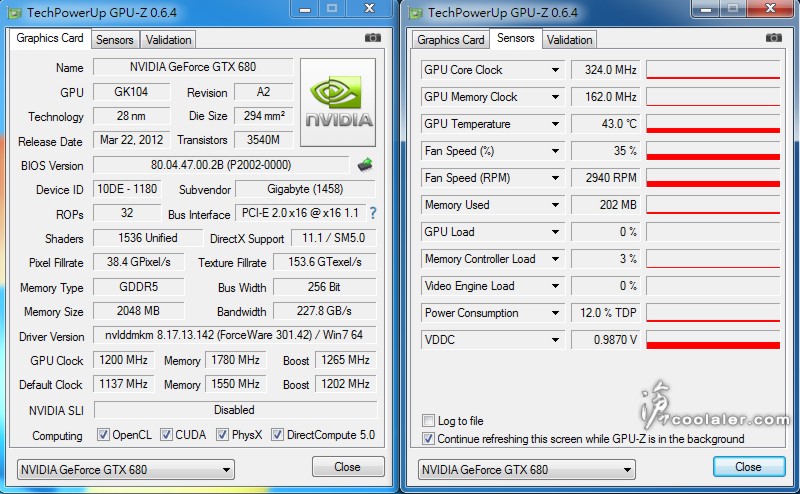This screenshot has height=494, width=800.
Task: Open GPU Memory Clock sensor dropdown
Action: tap(555, 97)
